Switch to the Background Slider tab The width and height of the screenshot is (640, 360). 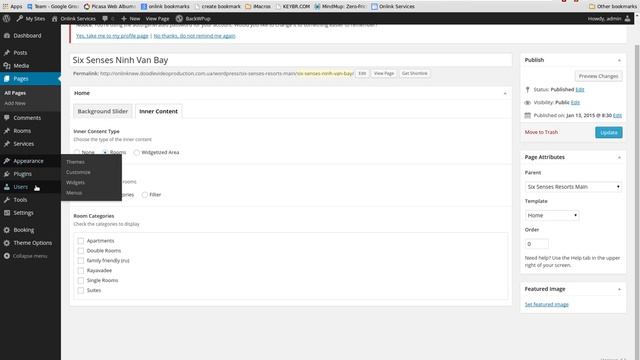click(103, 111)
